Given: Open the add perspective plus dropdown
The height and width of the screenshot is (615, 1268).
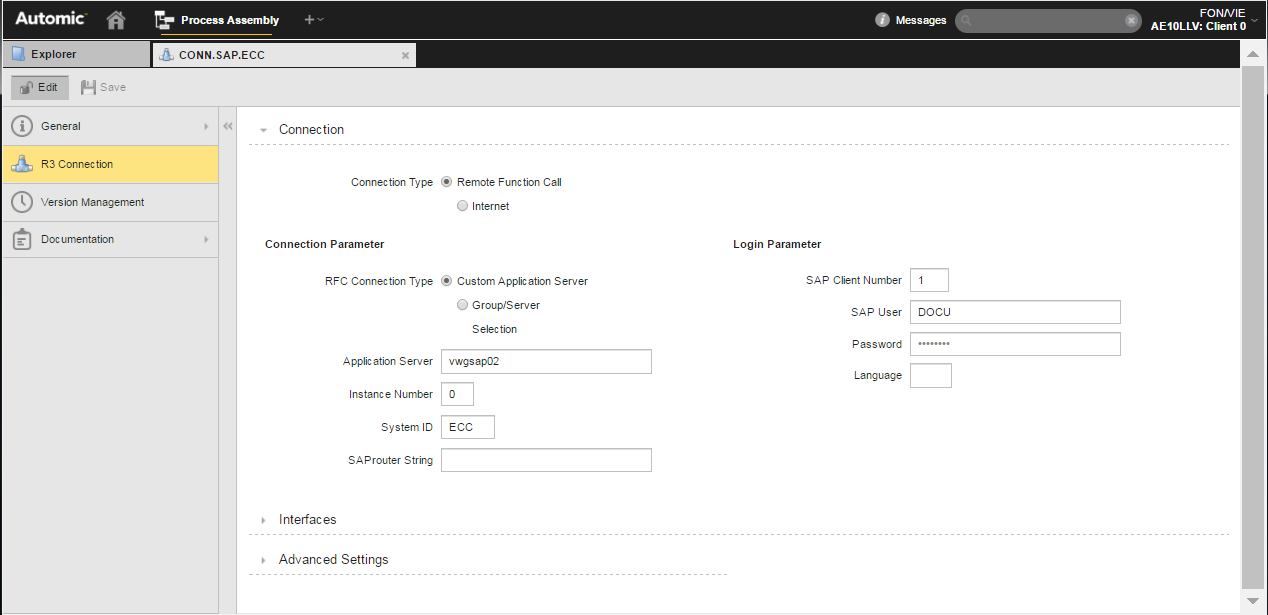Looking at the screenshot, I should point(313,20).
